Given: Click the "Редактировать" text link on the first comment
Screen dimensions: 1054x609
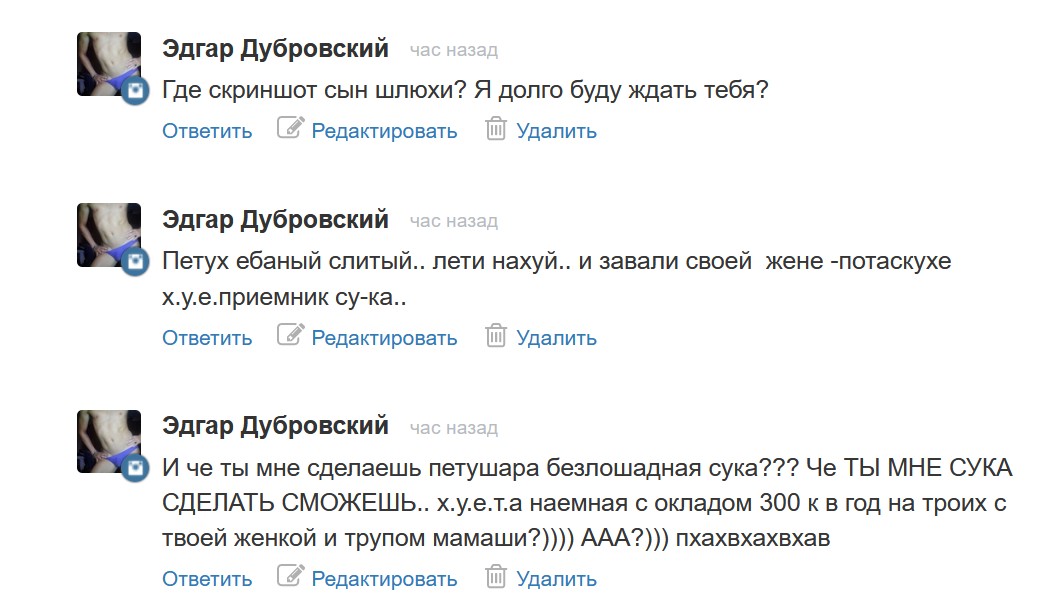Looking at the screenshot, I should [384, 131].
